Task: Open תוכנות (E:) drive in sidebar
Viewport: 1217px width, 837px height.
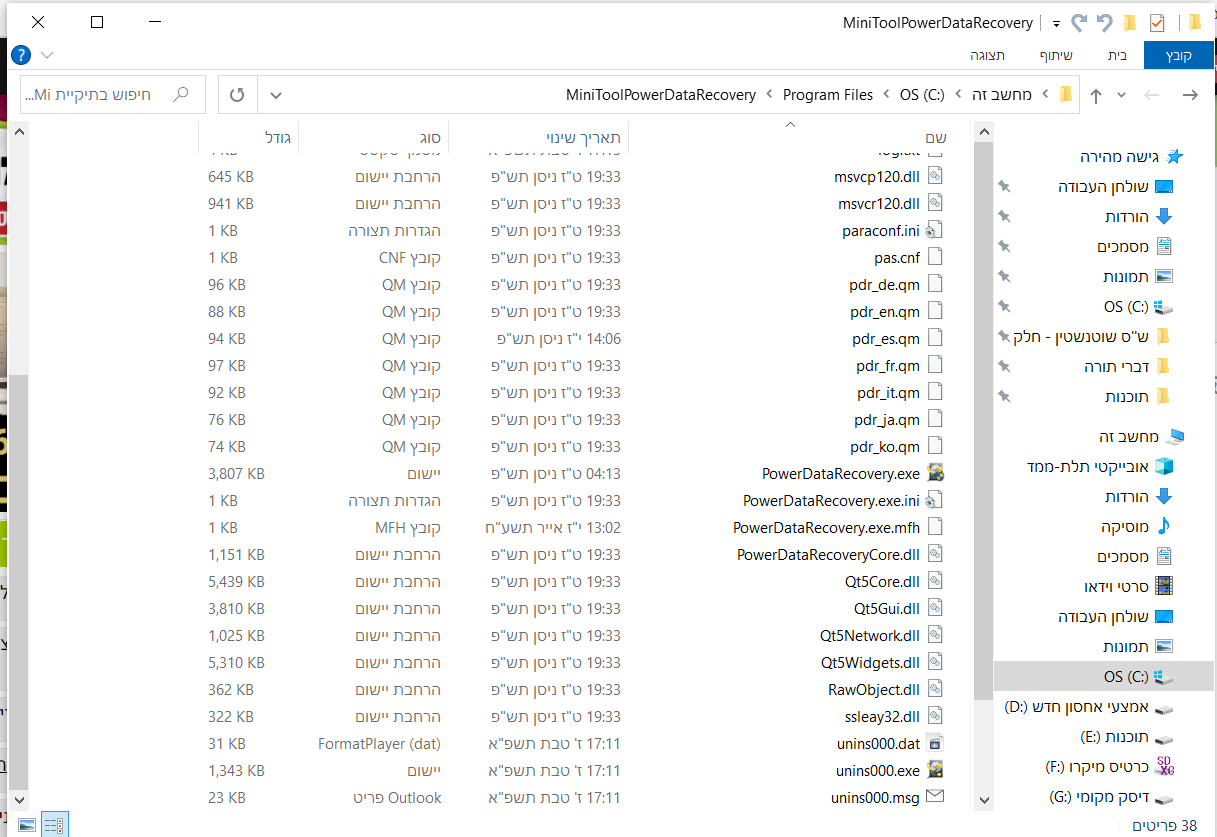Action: pyautogui.click(x=1127, y=737)
